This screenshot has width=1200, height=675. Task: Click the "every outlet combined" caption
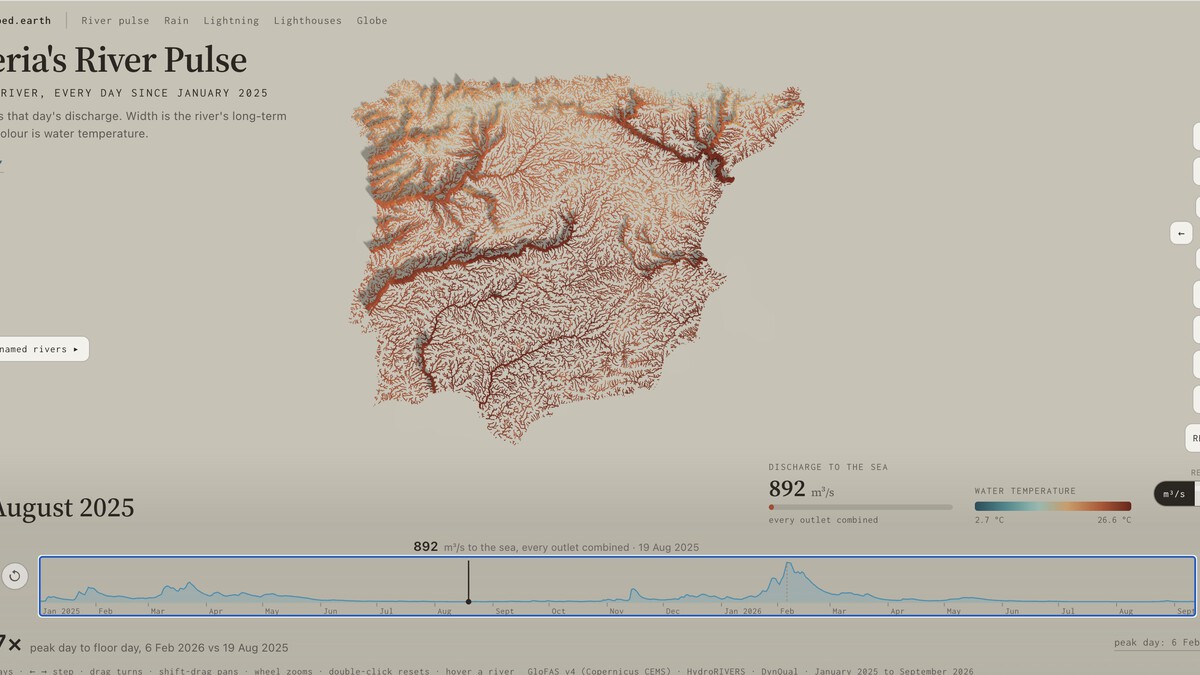[823, 520]
